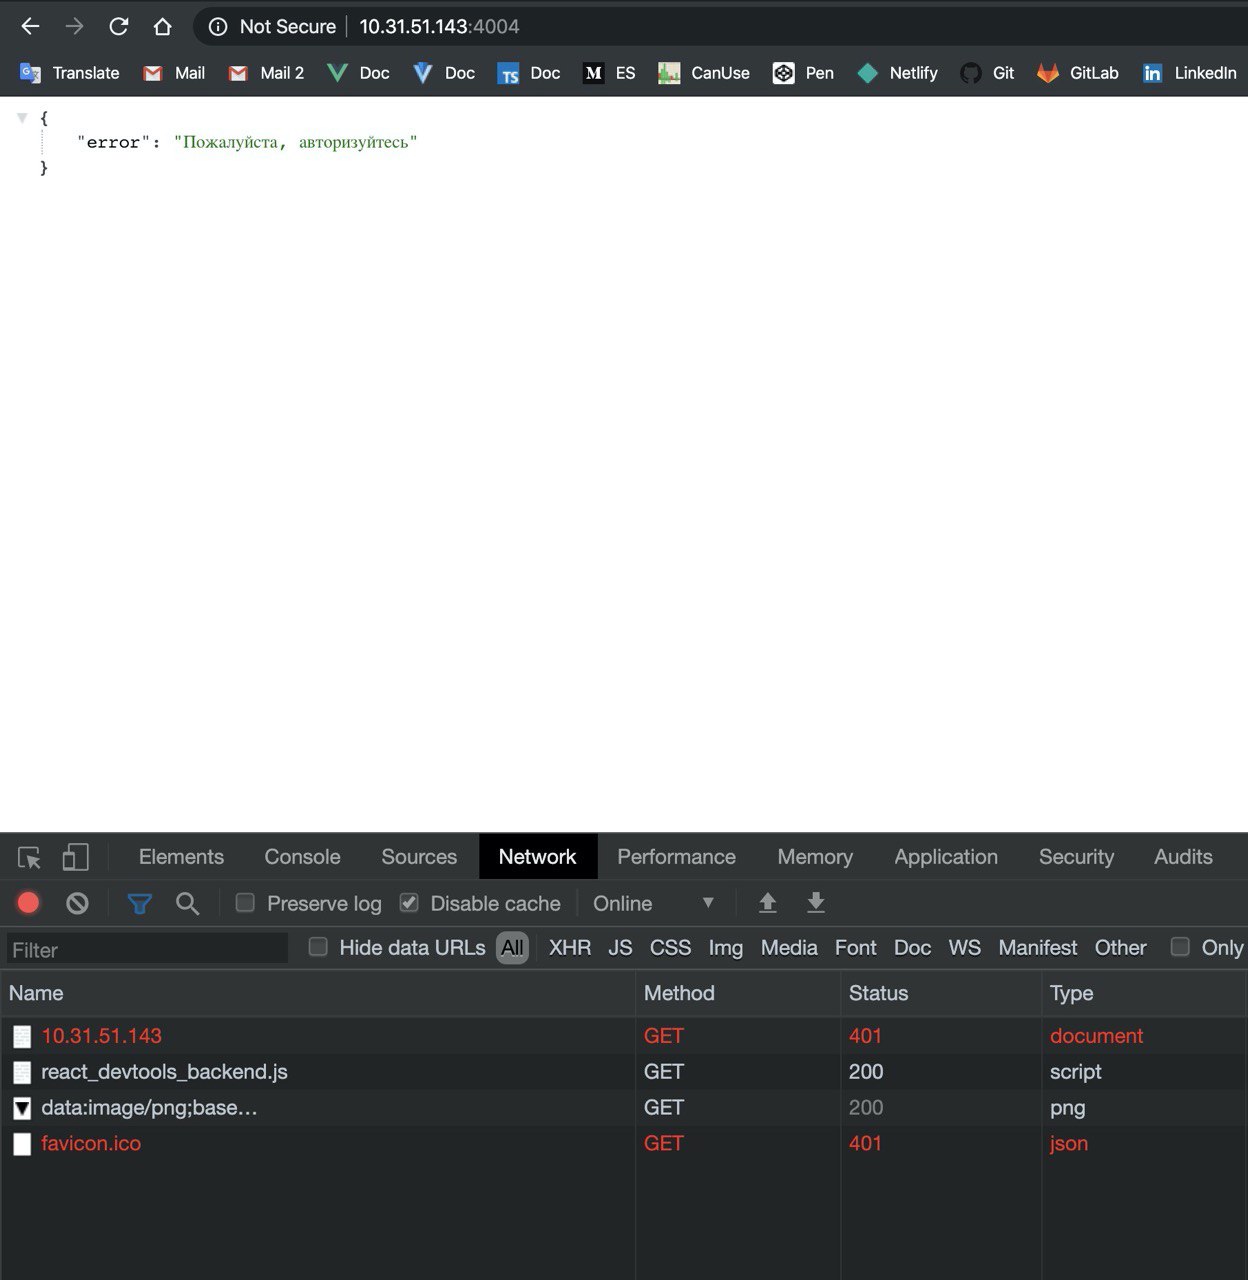1248x1280 pixels.
Task: Check the Hide data URLs checkbox
Action: coord(318,947)
